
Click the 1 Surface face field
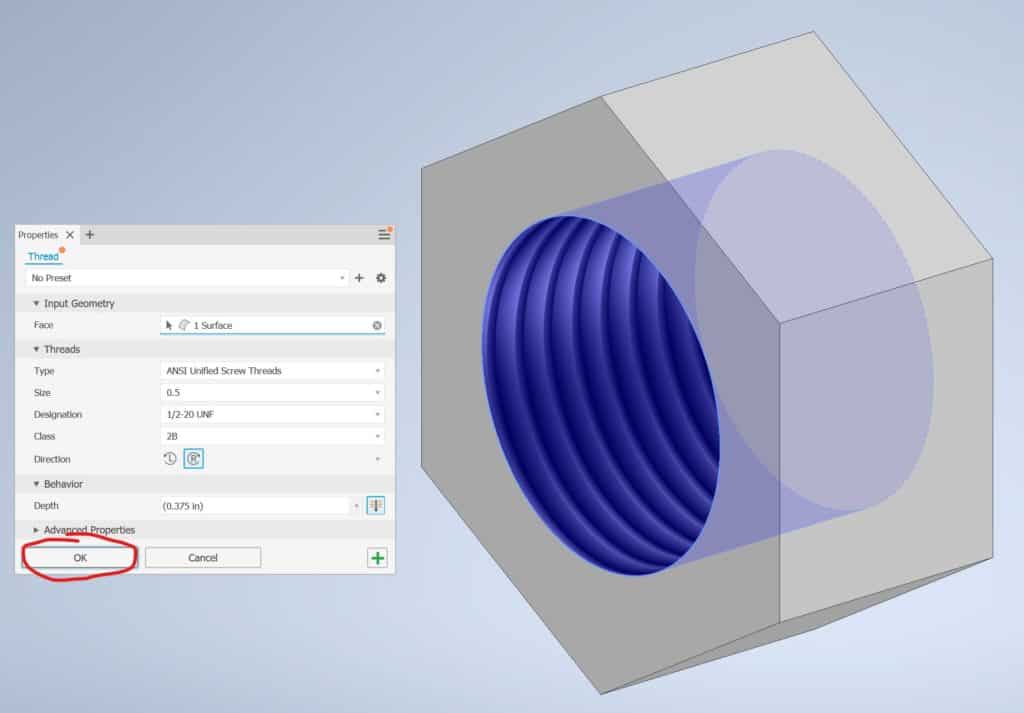(272, 325)
